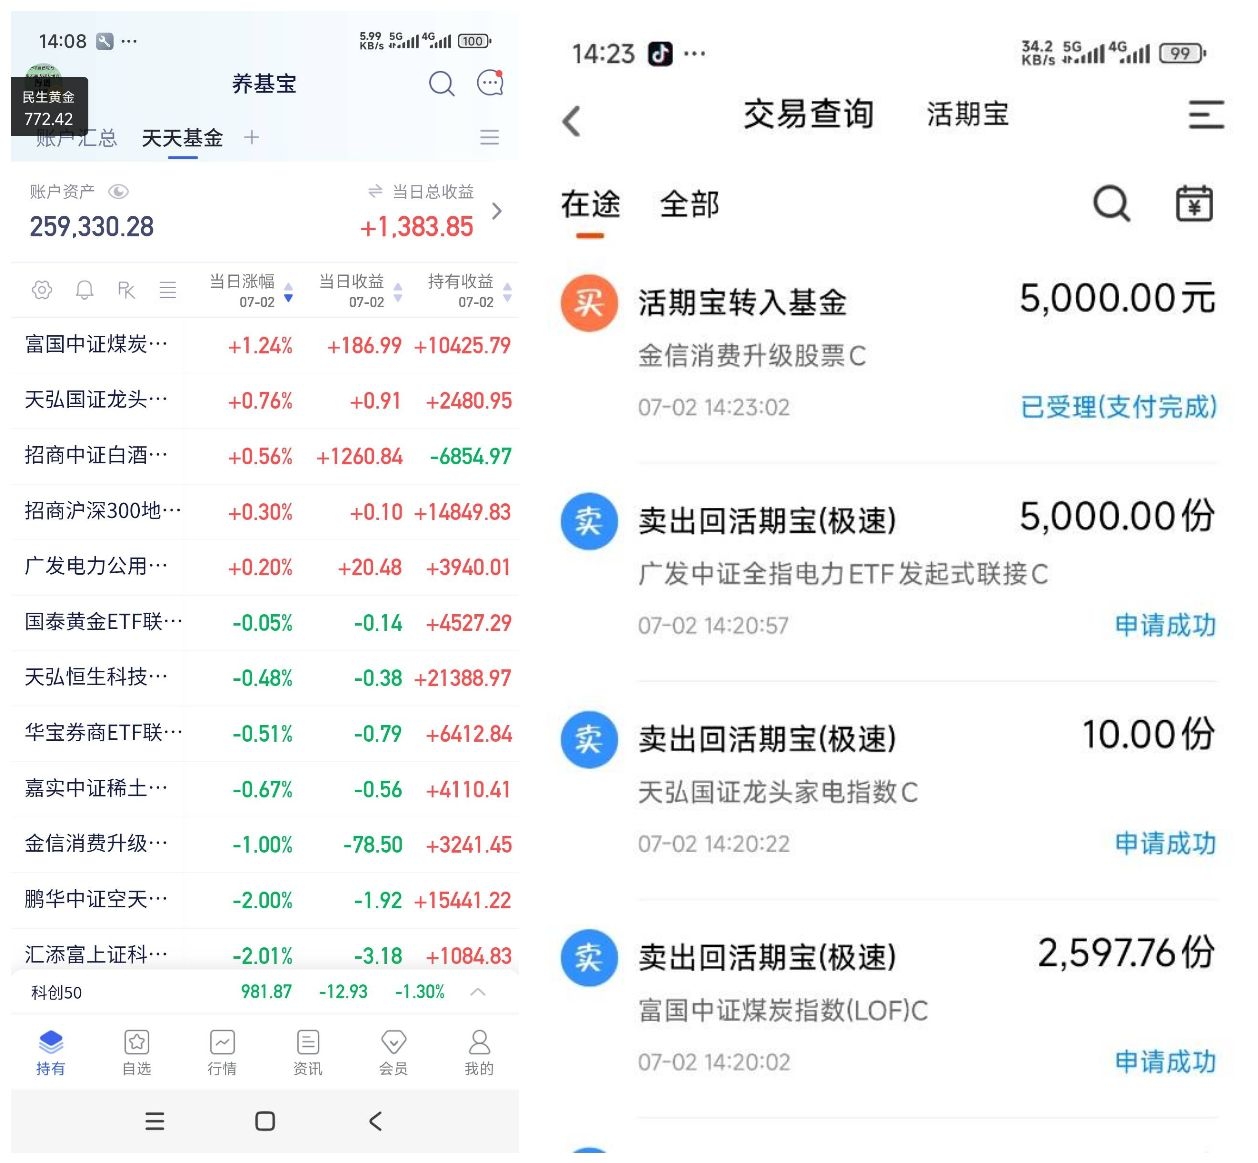
Task: Open the 国泰黄金ETF联 fund row
Action: pos(265,623)
